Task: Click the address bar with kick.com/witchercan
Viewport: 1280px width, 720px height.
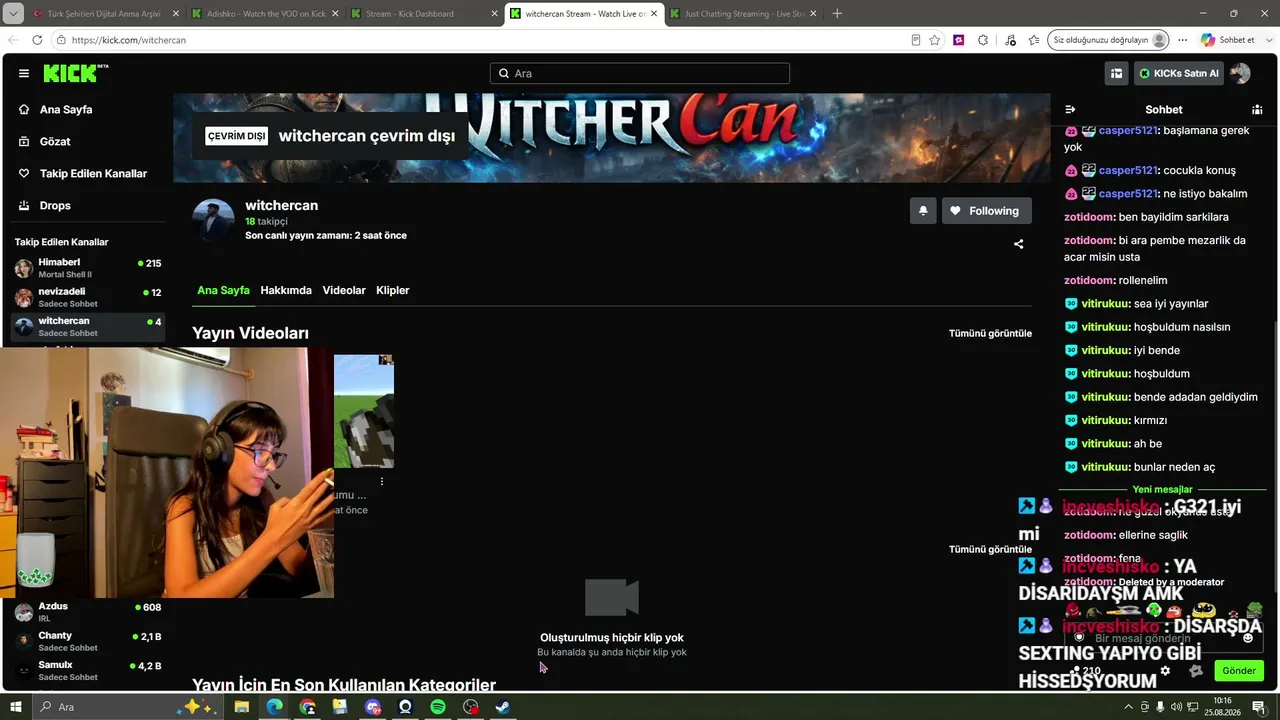Action: pyautogui.click(x=480, y=40)
